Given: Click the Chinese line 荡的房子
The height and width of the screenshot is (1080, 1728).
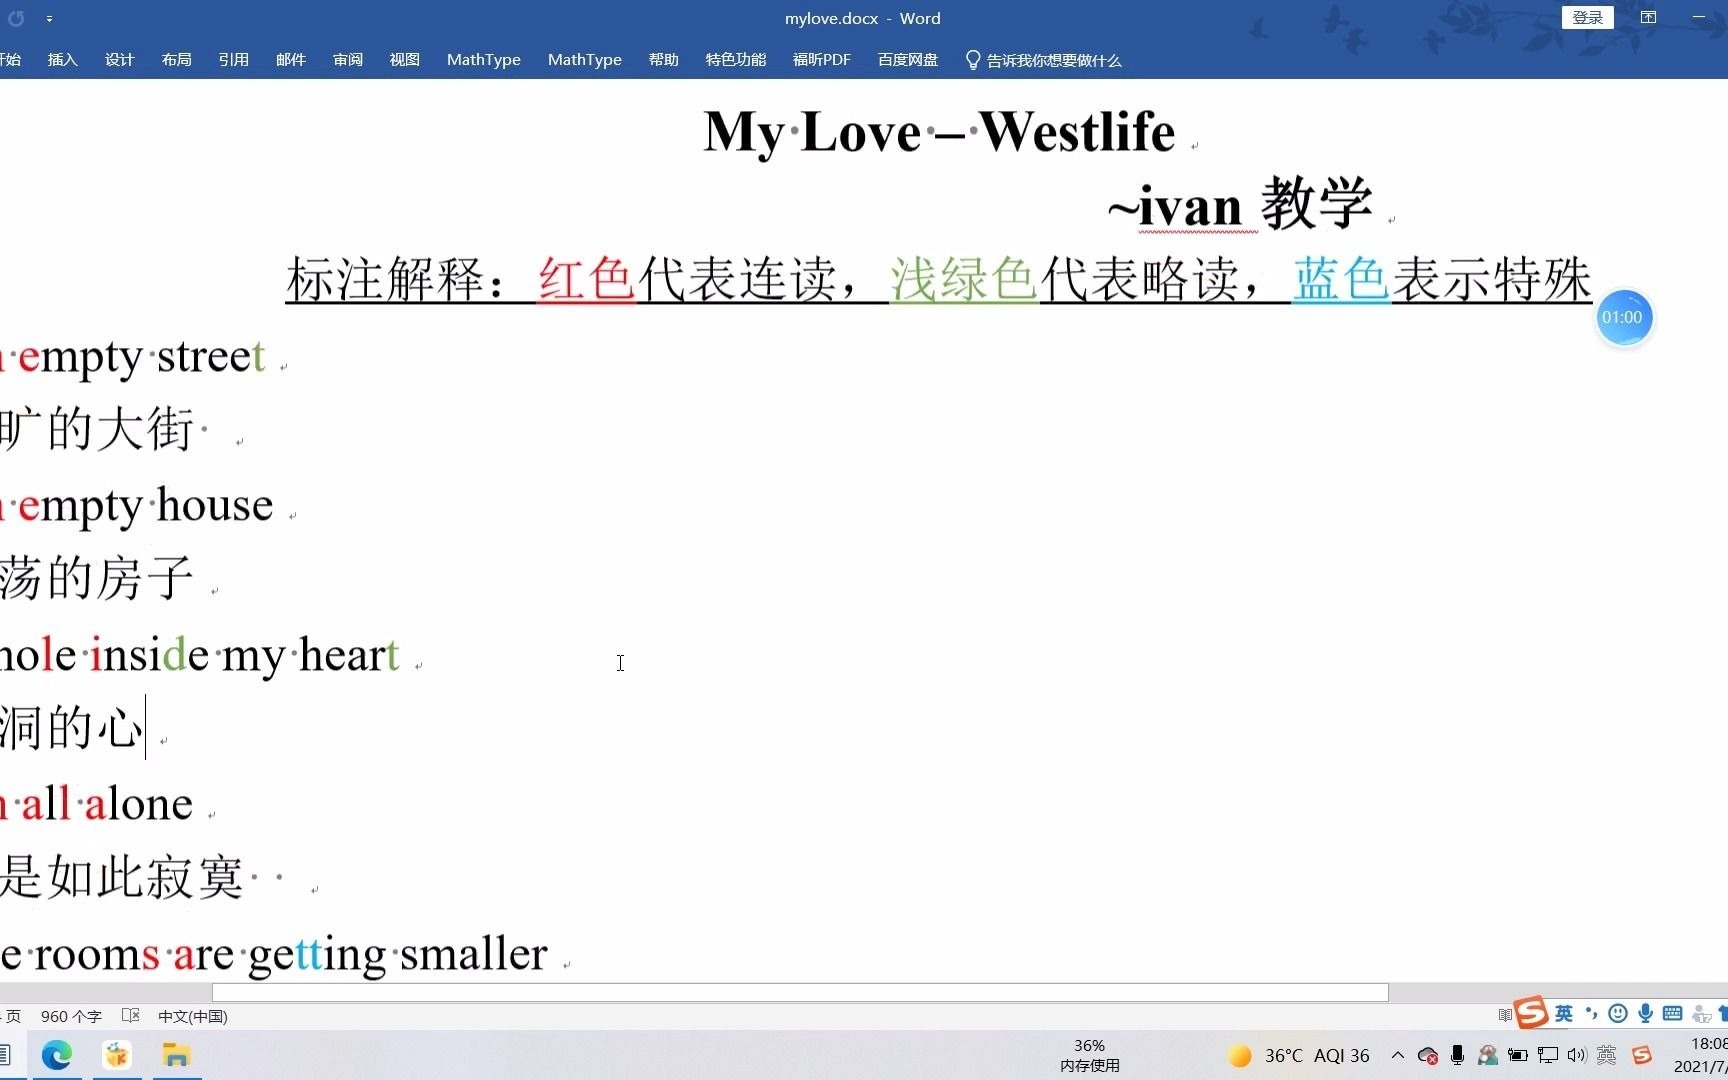Looking at the screenshot, I should (96, 579).
